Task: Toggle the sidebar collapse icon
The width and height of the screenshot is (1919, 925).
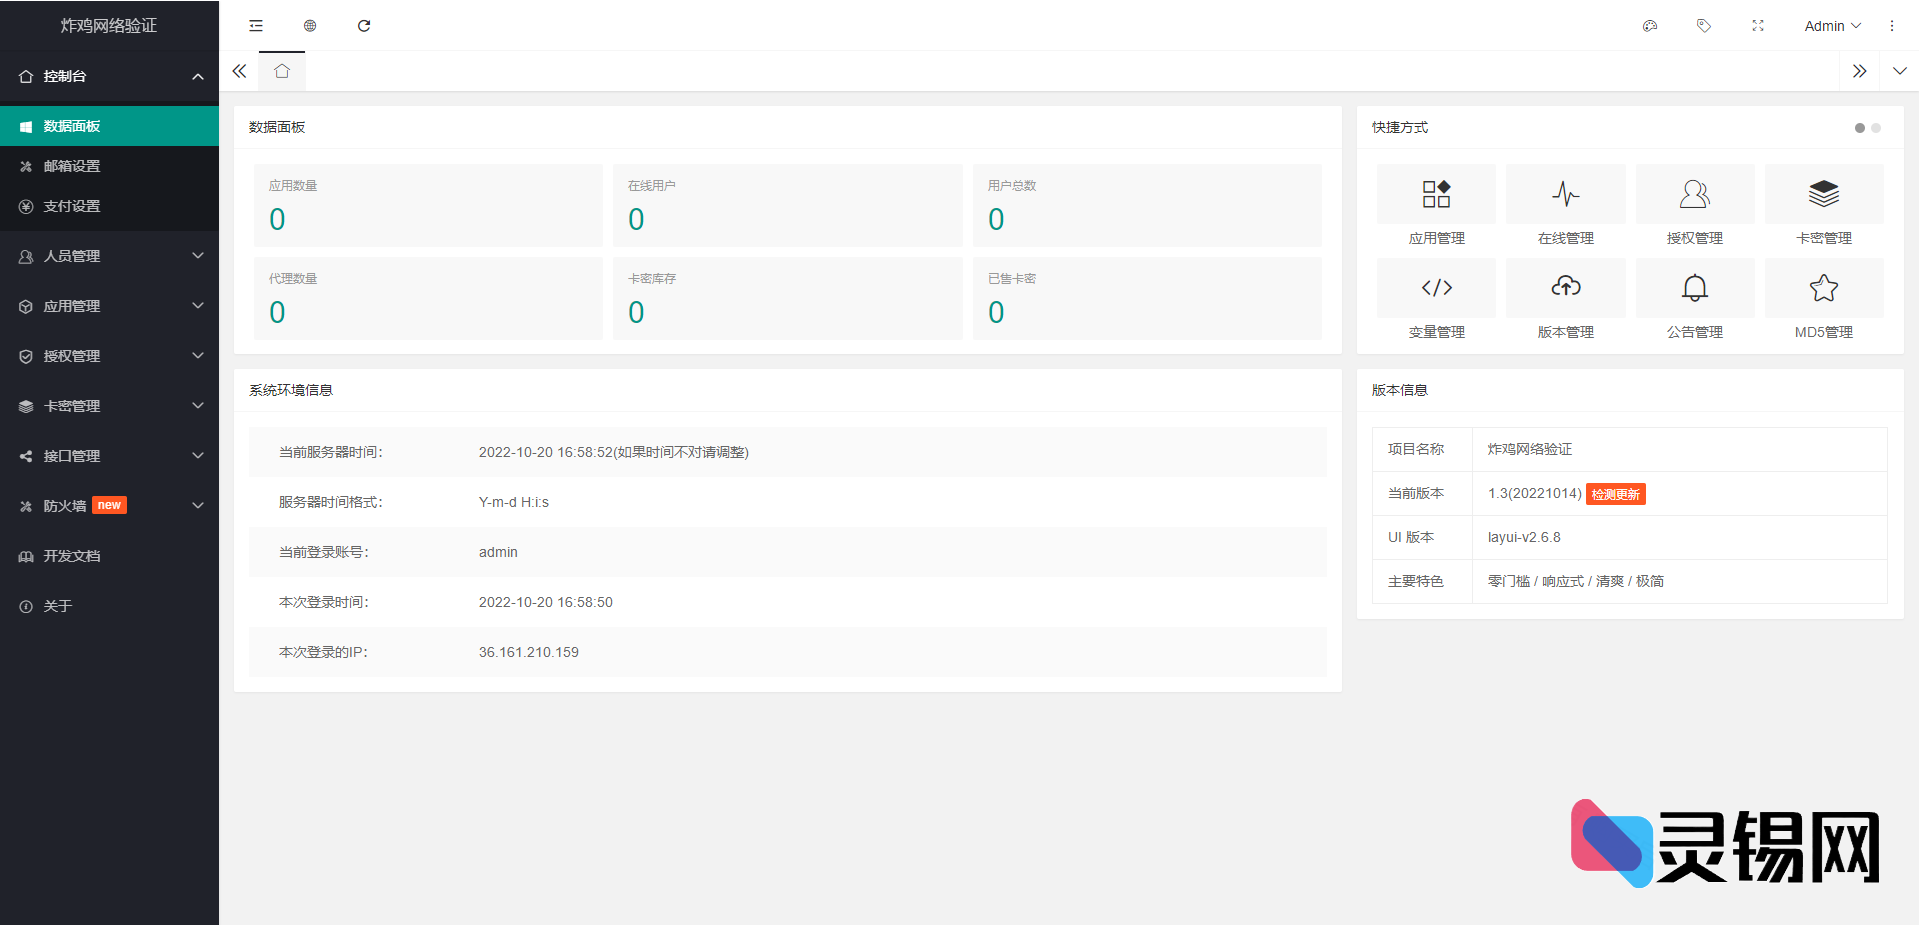Action: (x=256, y=26)
